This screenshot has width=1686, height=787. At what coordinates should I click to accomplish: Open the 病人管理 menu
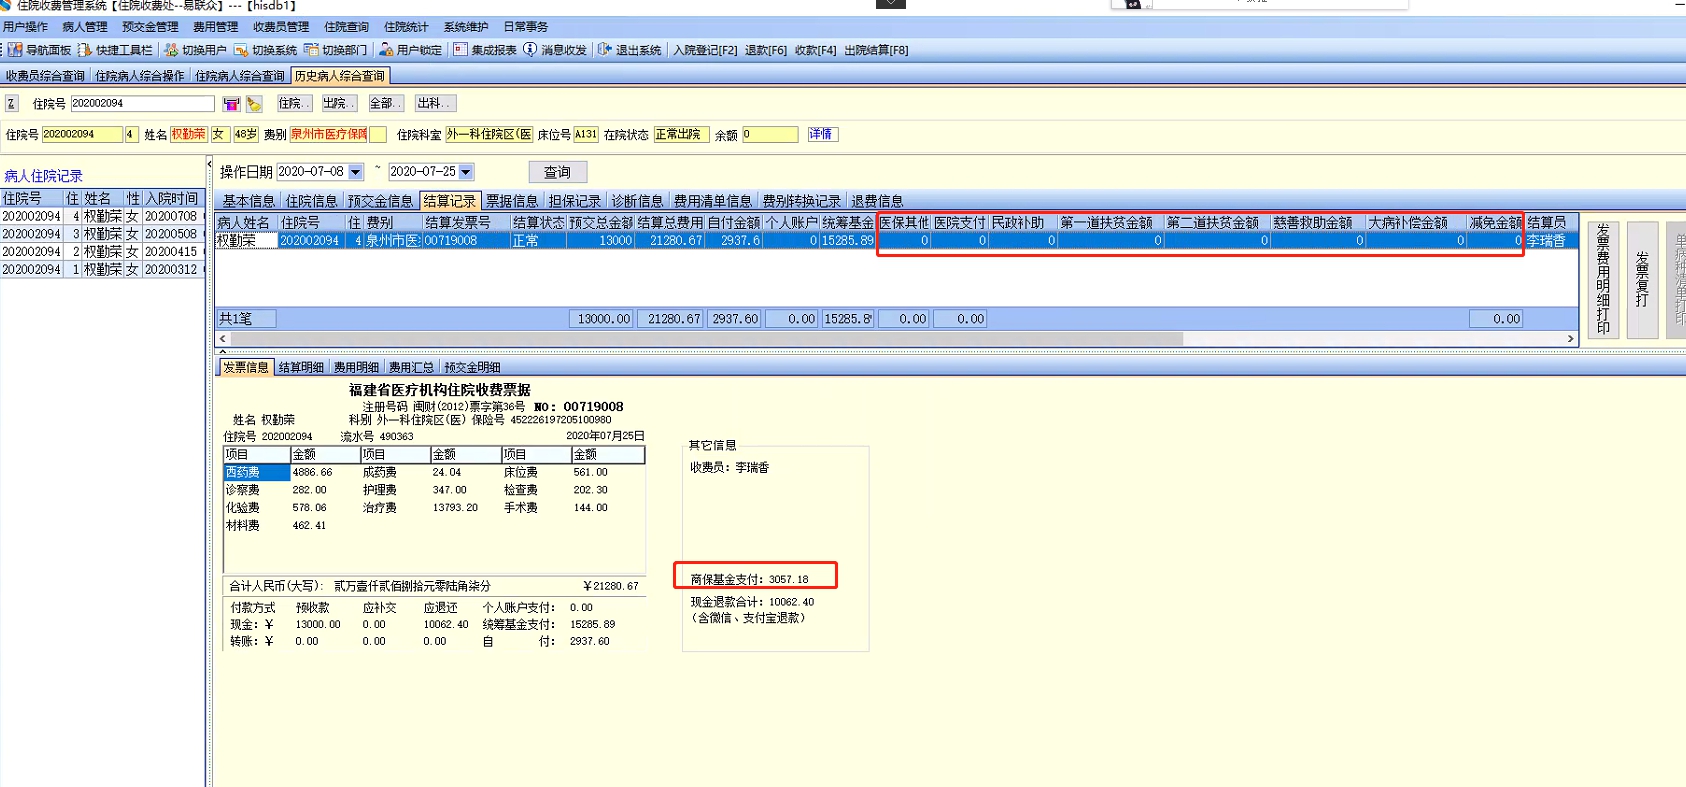(85, 27)
